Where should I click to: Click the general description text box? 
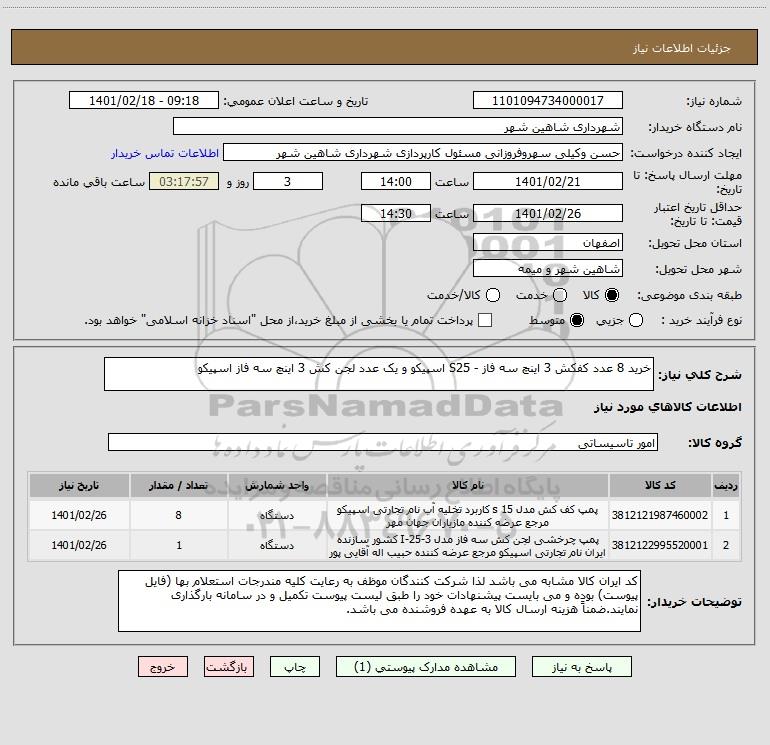[x=379, y=374]
